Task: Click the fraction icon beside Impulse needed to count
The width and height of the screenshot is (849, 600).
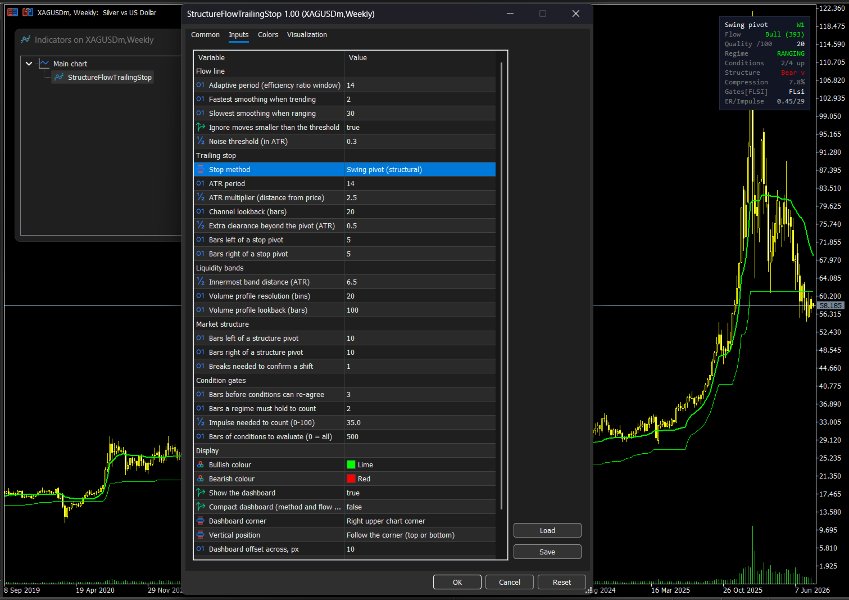Action: 201,422
